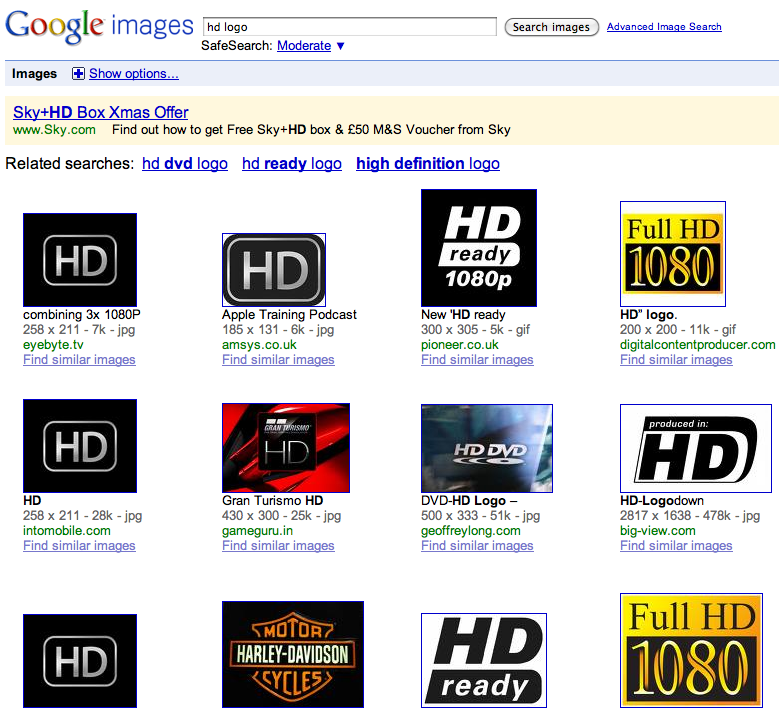
Task: Find similar images for big-view.com result
Action: tap(676, 546)
